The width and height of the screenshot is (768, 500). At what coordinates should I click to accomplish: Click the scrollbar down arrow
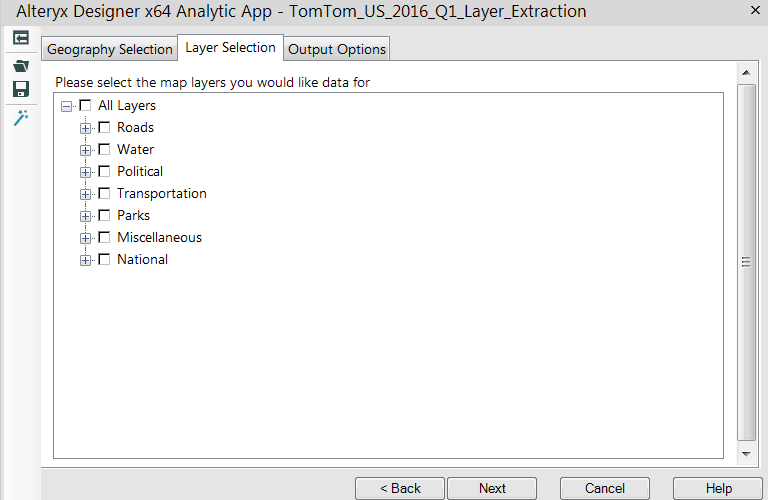click(746, 454)
